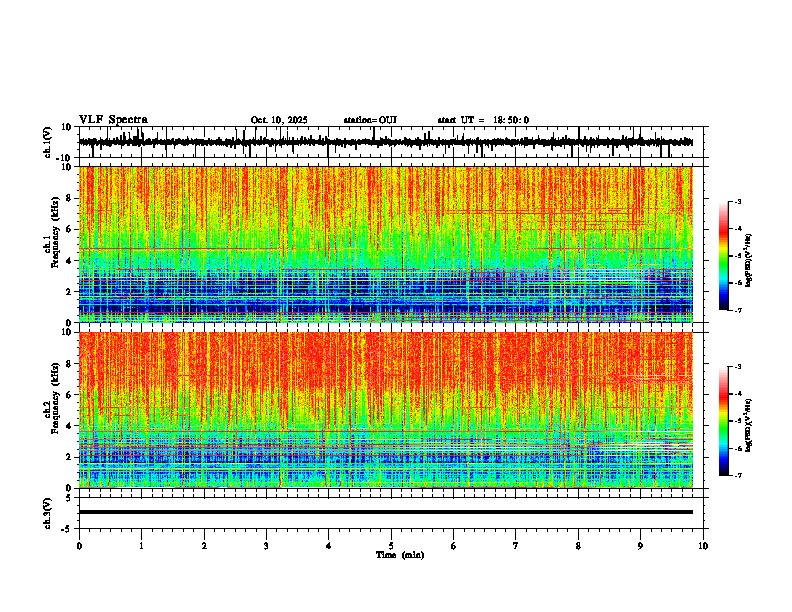Click the ch.1(V) waveform axis label
792x612 pixels.
48,142
